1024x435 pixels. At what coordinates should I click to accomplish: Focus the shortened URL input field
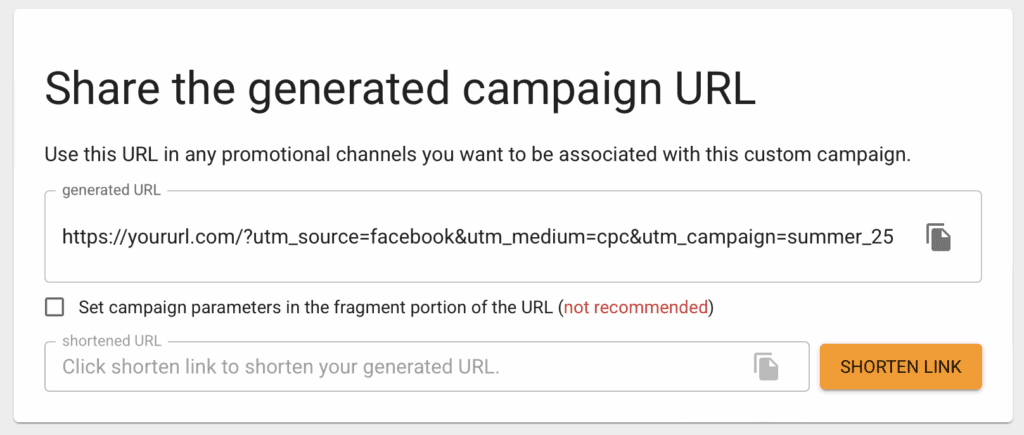(x=427, y=366)
